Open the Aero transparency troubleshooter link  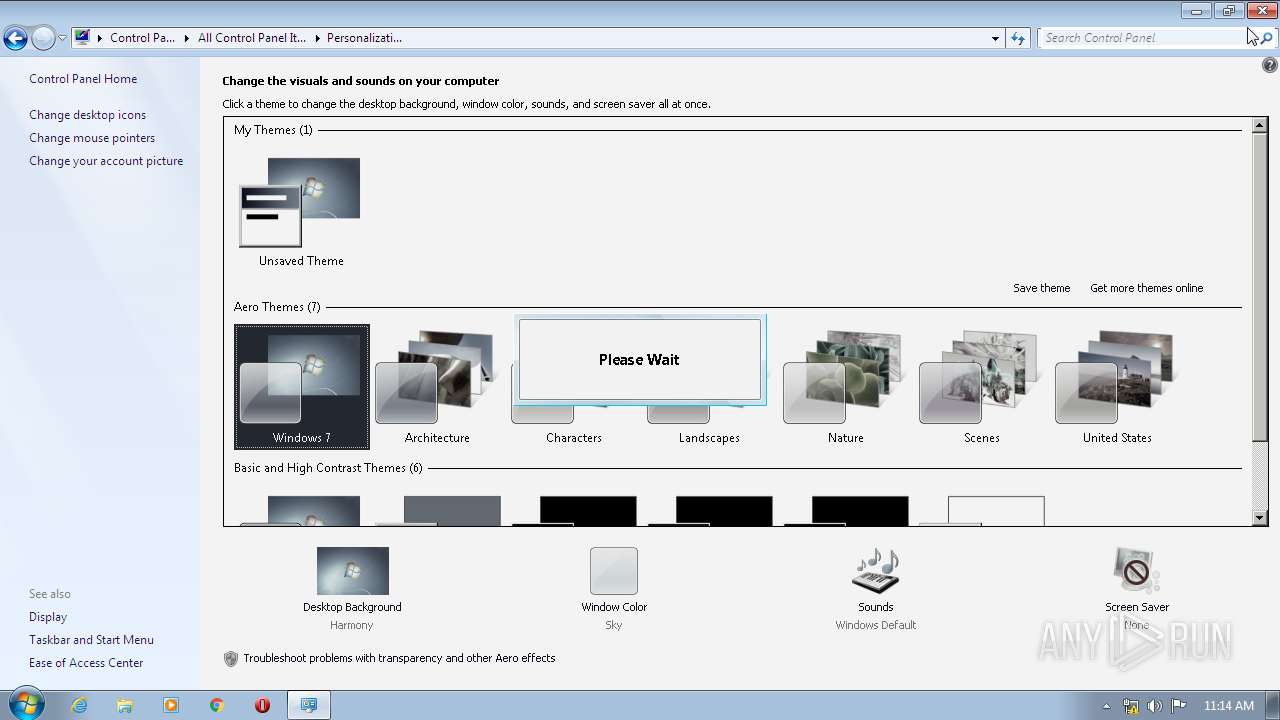point(399,658)
